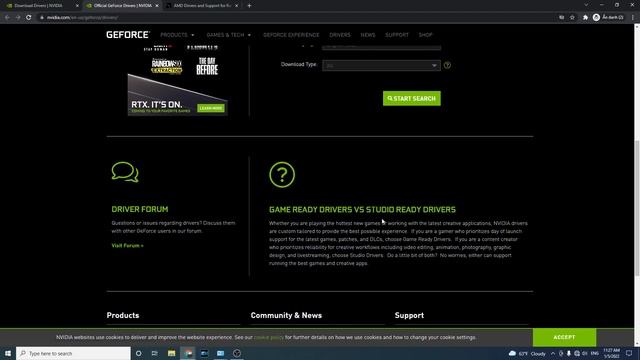Click the browser forward arrow
The width and height of the screenshot is (640, 360).
point(18,18)
